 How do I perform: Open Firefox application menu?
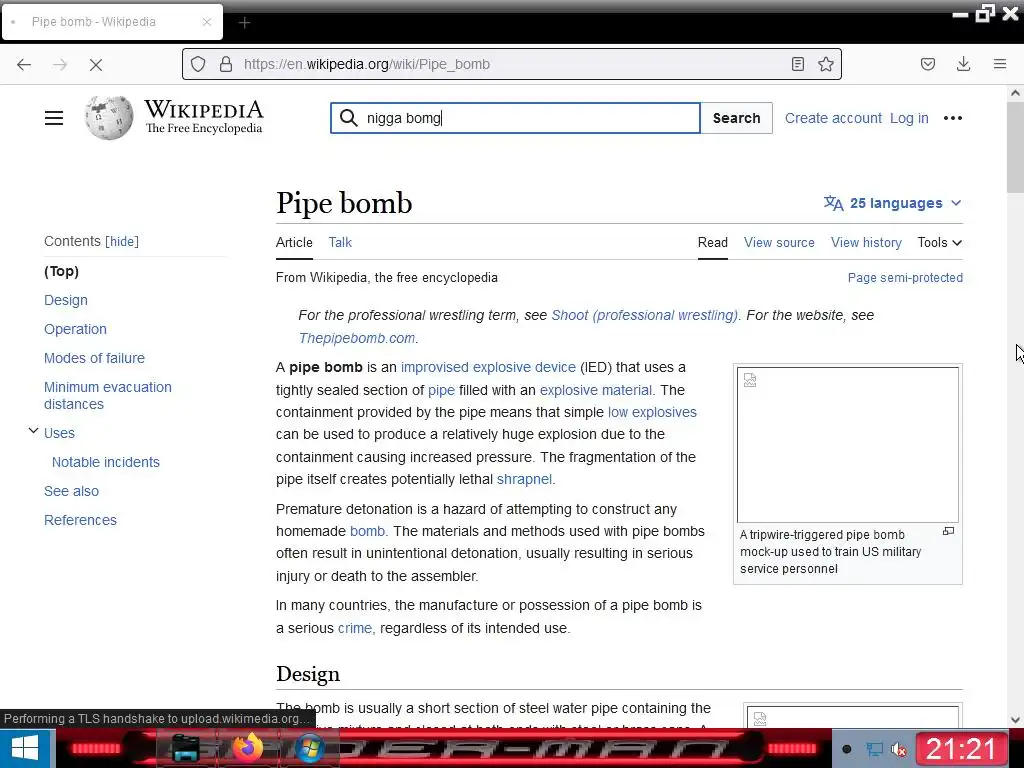coord(999,64)
